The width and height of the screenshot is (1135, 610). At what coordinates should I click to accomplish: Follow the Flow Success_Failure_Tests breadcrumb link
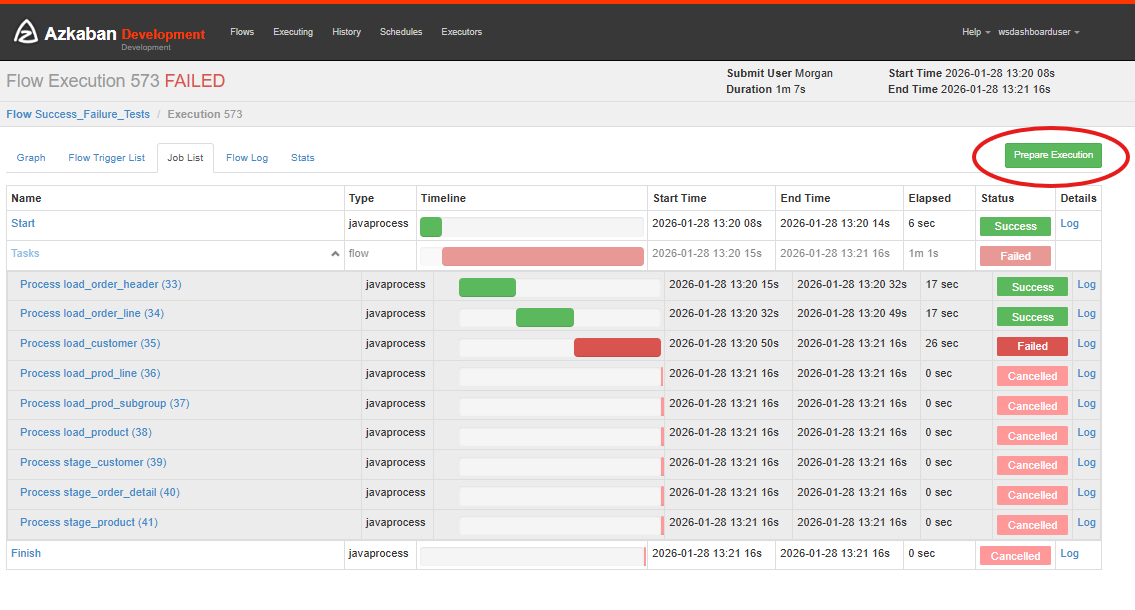78,114
